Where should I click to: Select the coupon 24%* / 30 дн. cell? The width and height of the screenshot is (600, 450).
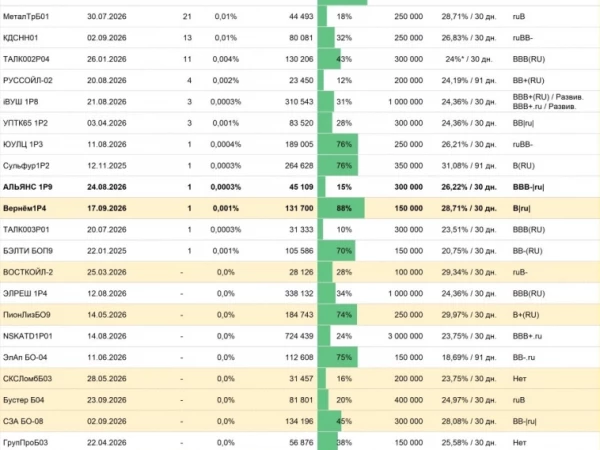click(469, 59)
